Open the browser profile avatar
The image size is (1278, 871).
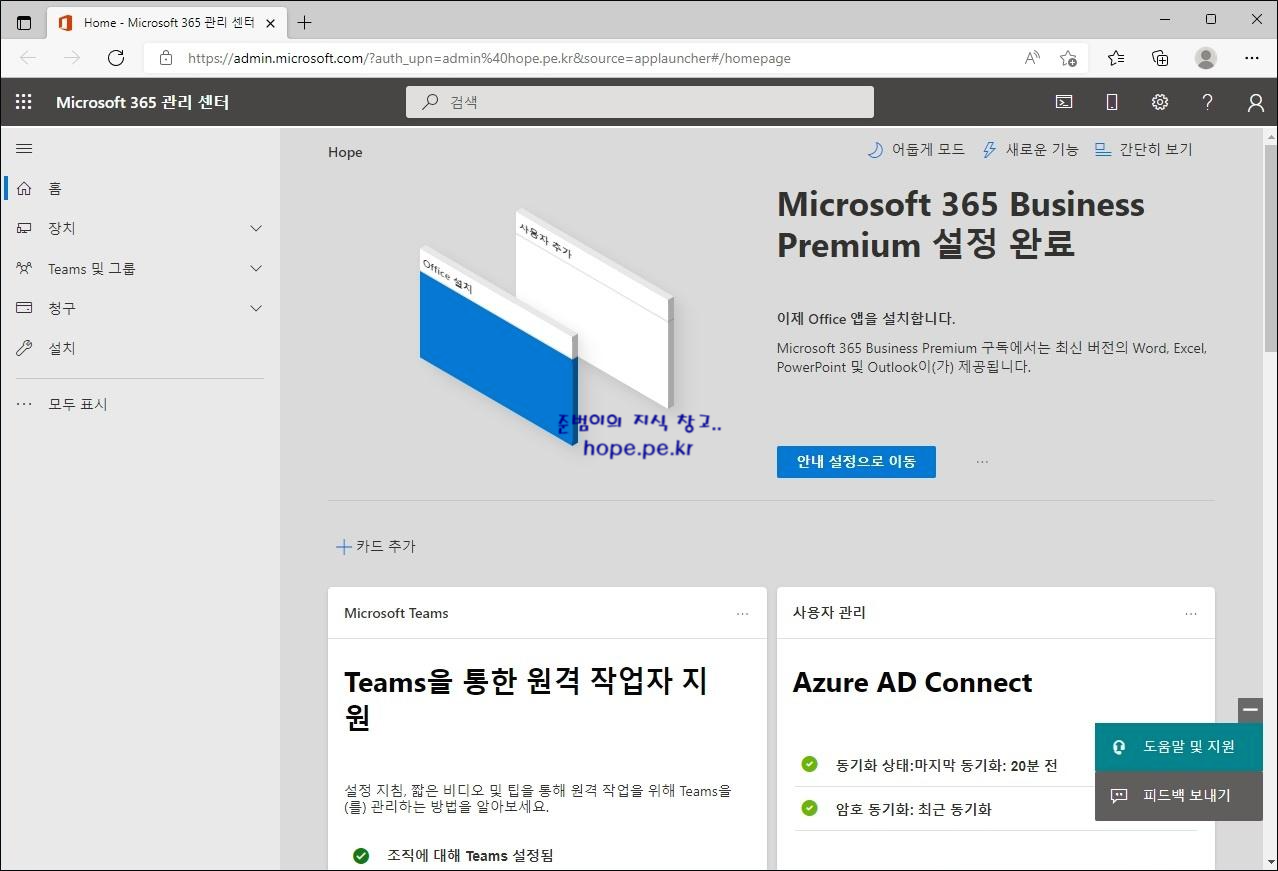(x=1206, y=58)
